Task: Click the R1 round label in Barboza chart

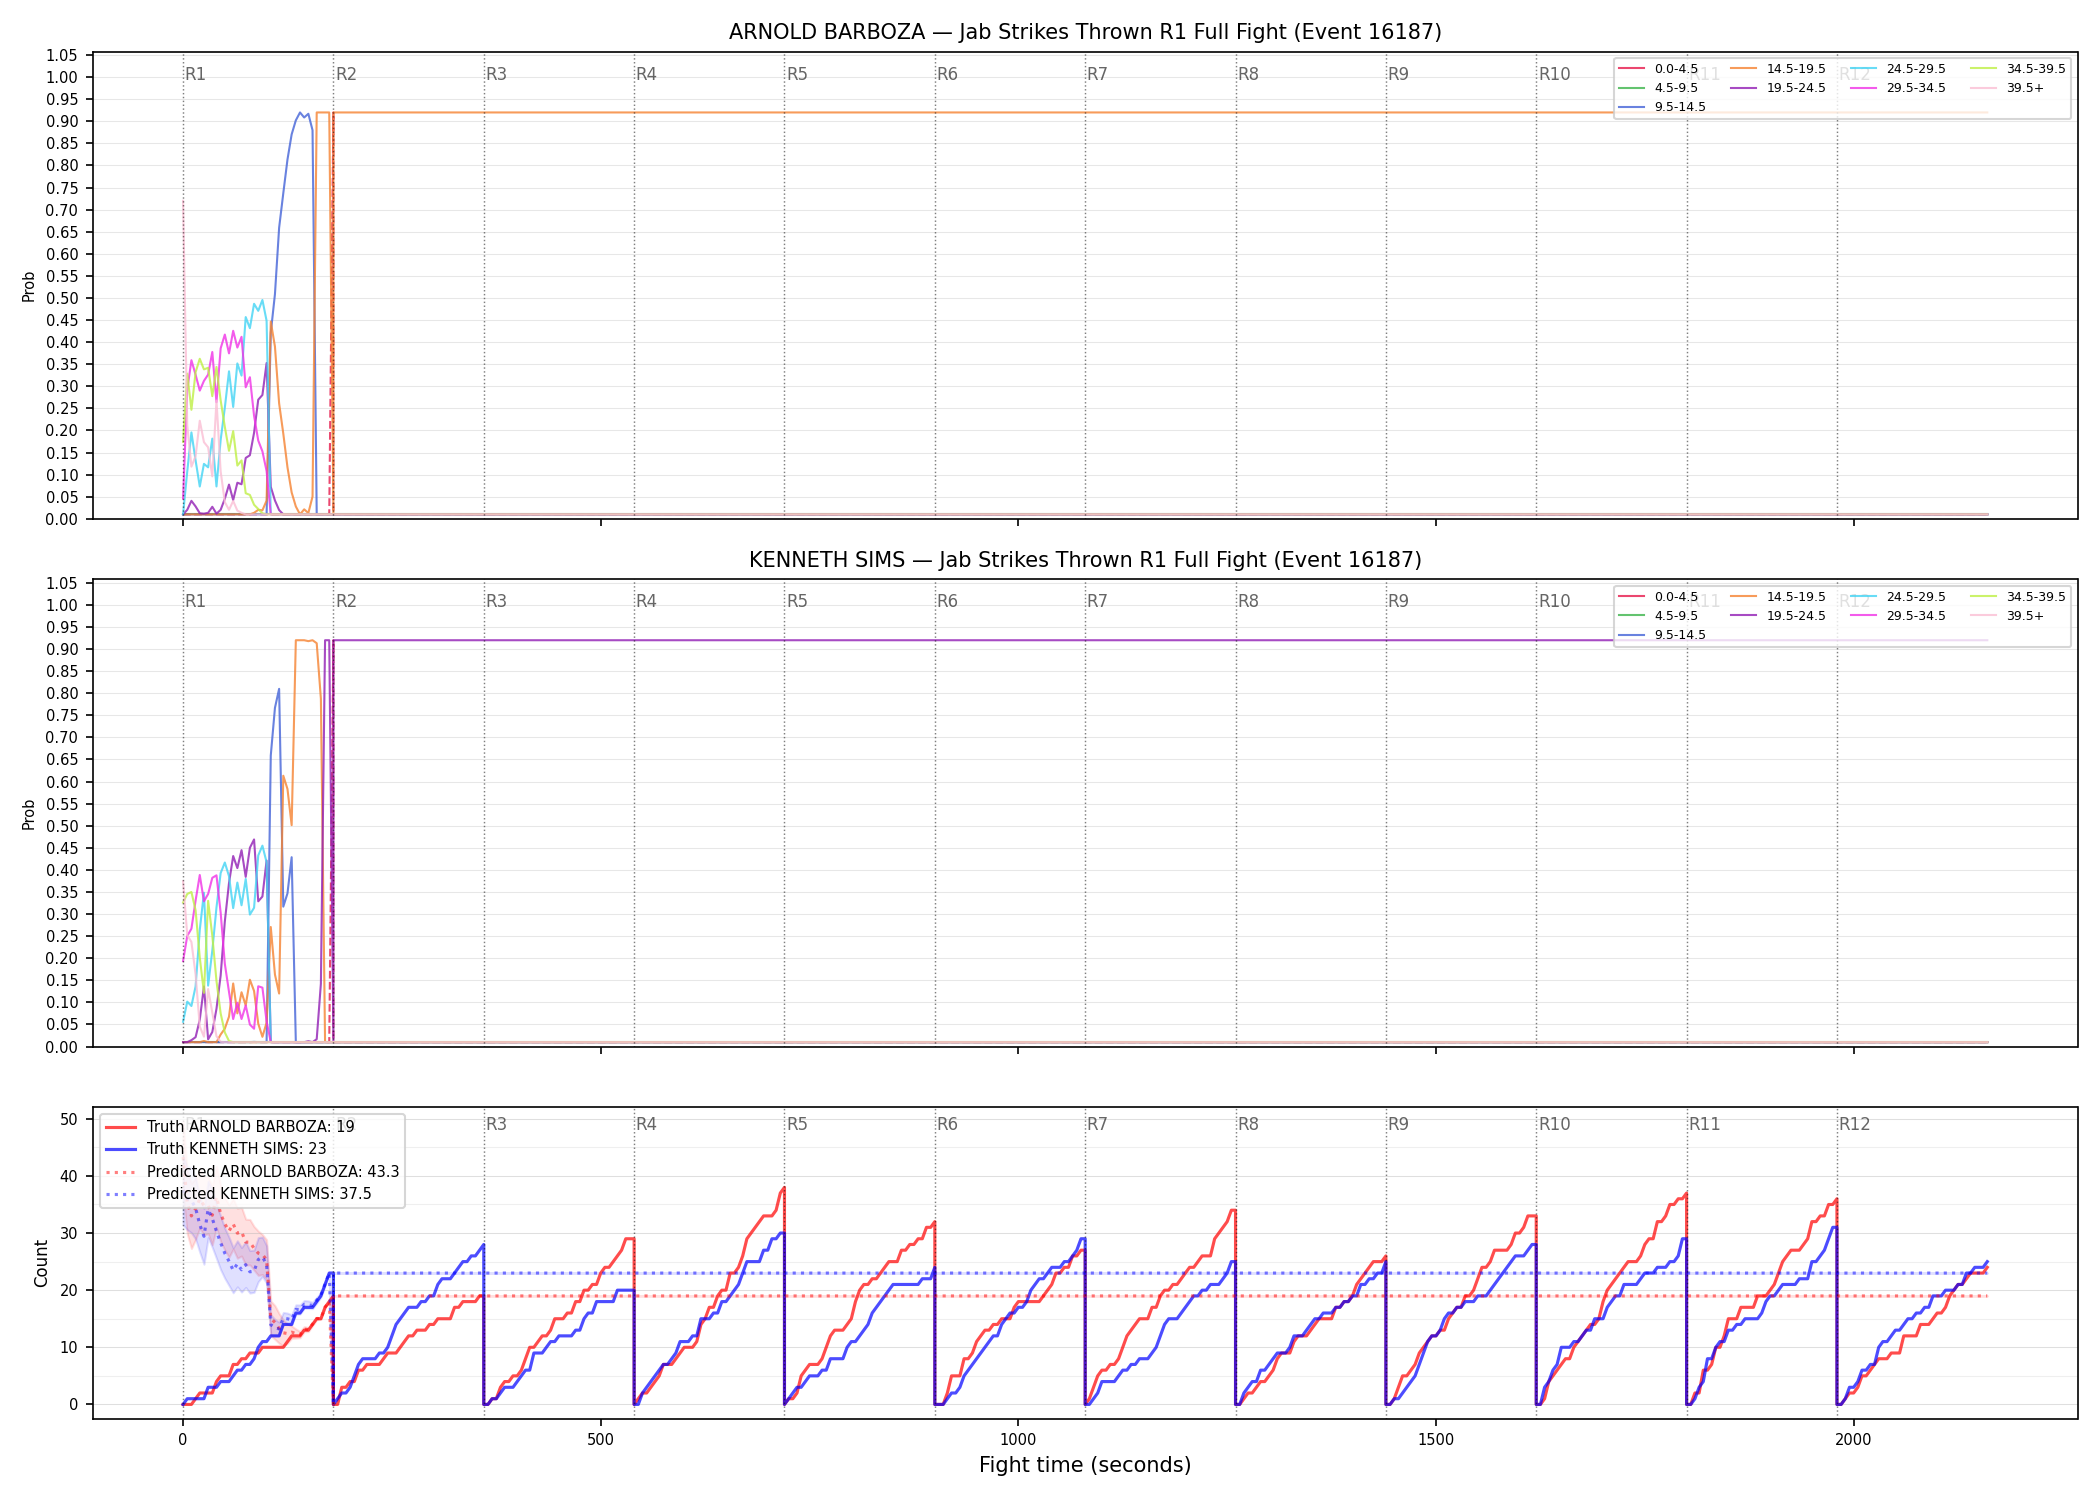Action: coord(195,74)
